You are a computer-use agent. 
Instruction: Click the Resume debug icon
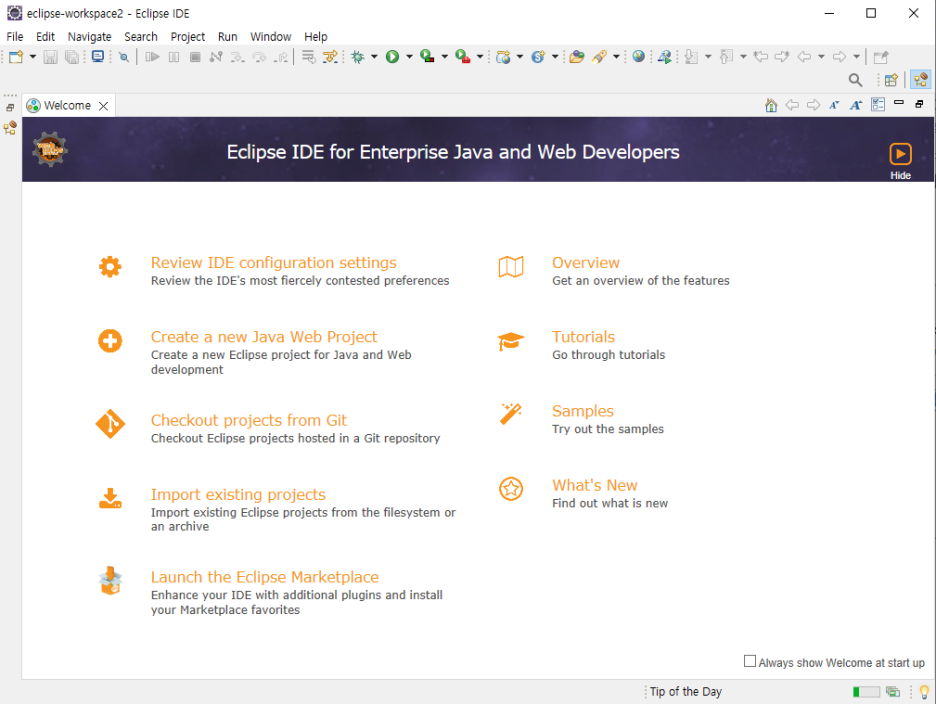pyautogui.click(x=152, y=57)
